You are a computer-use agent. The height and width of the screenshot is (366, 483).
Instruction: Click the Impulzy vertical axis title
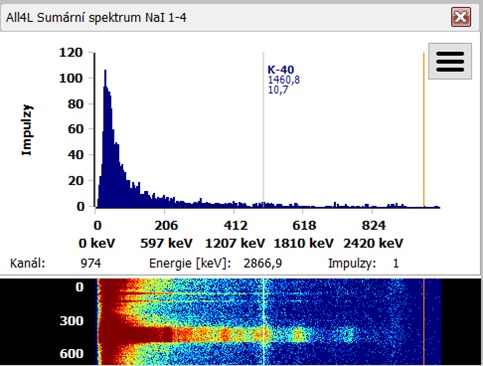(27, 130)
